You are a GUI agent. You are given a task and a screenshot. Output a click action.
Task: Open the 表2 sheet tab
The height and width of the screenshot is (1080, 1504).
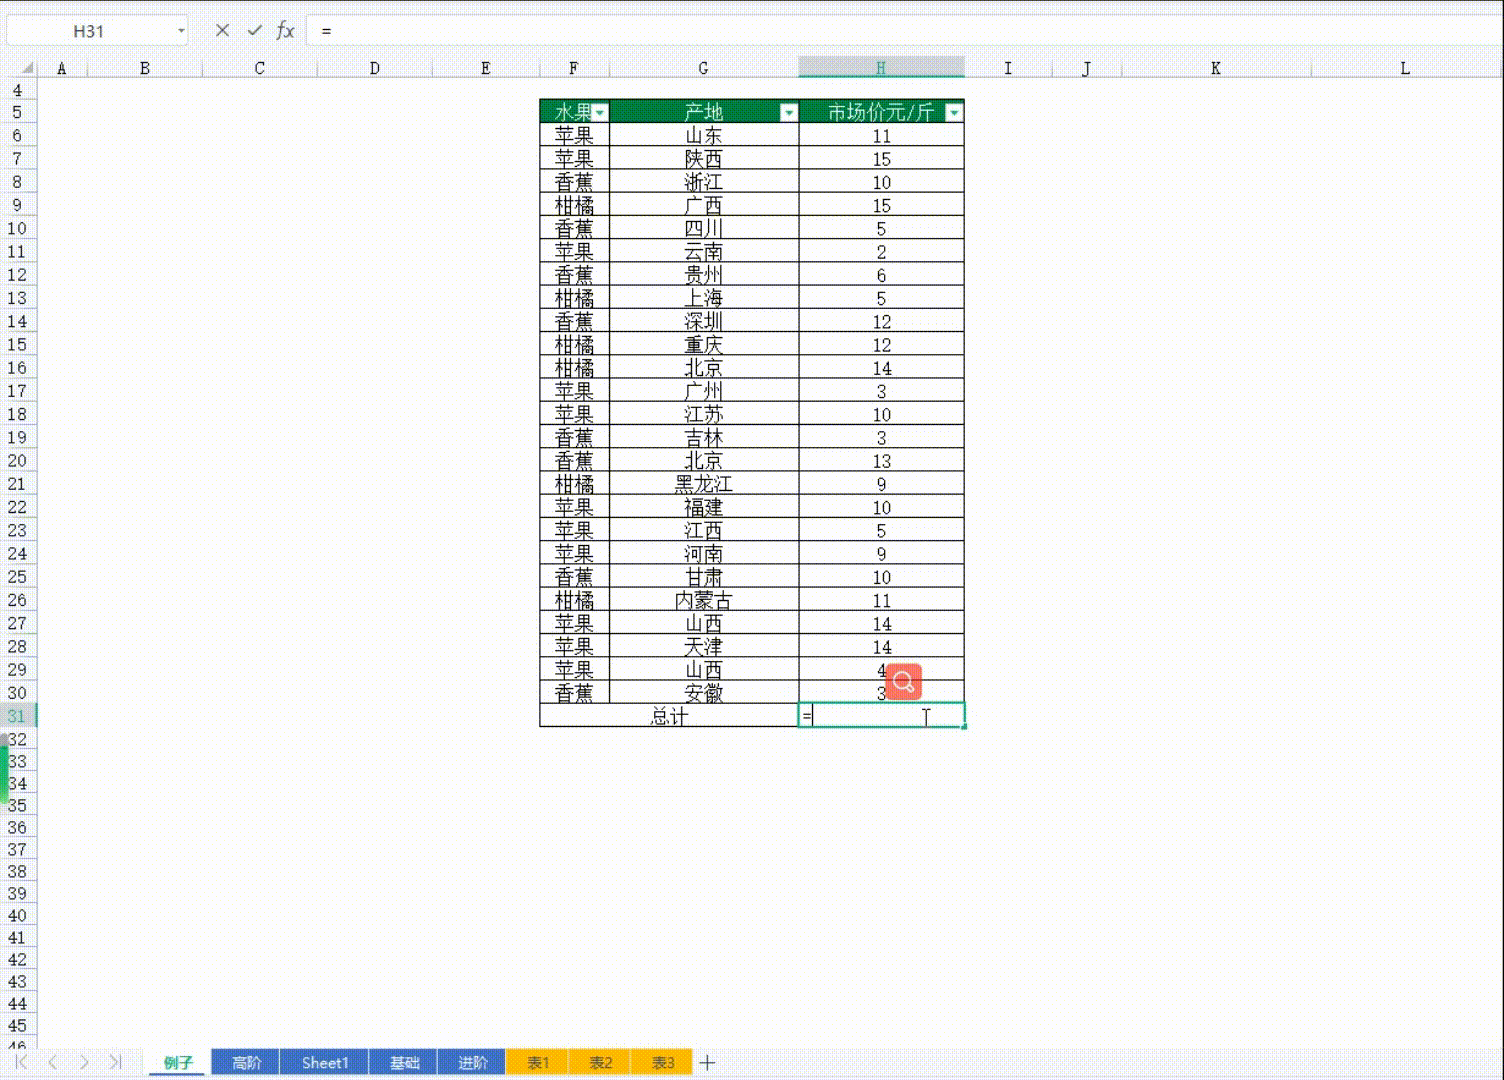(600, 1062)
